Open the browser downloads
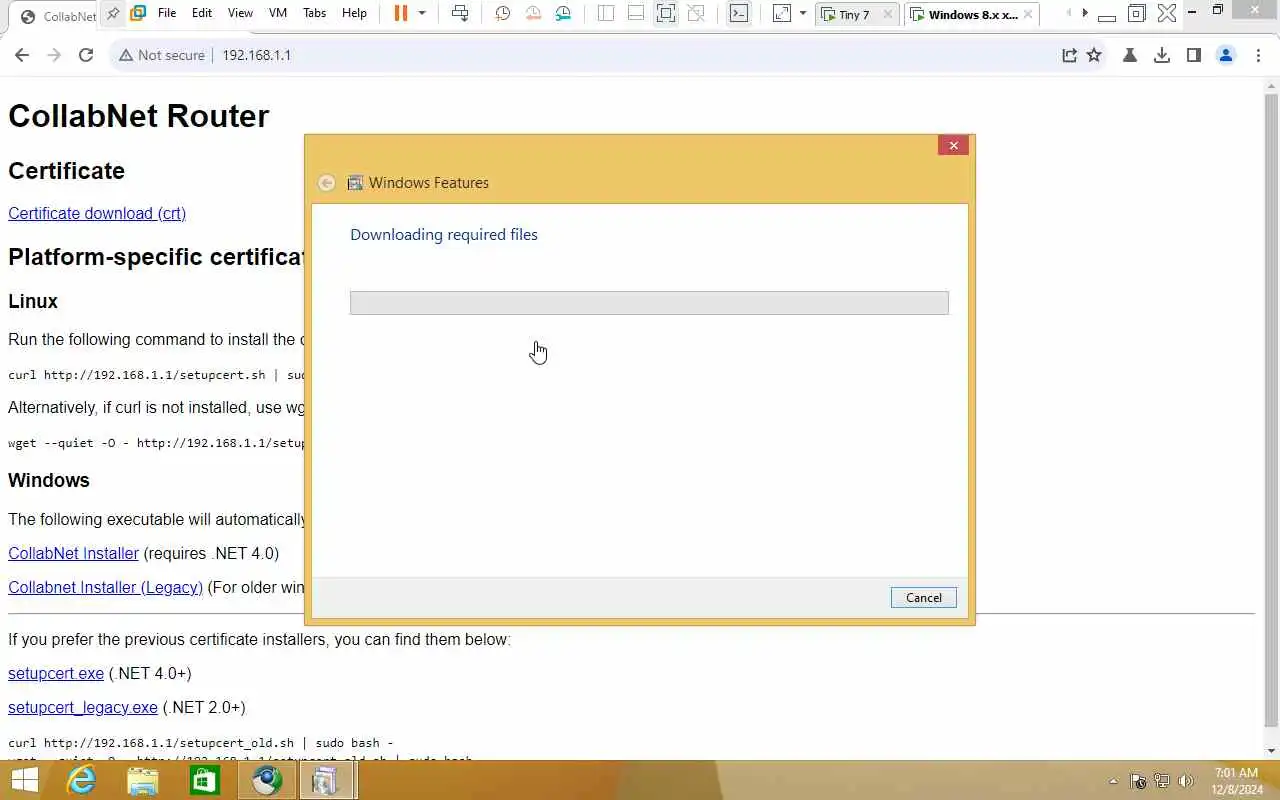1280x800 pixels. coord(1162,56)
